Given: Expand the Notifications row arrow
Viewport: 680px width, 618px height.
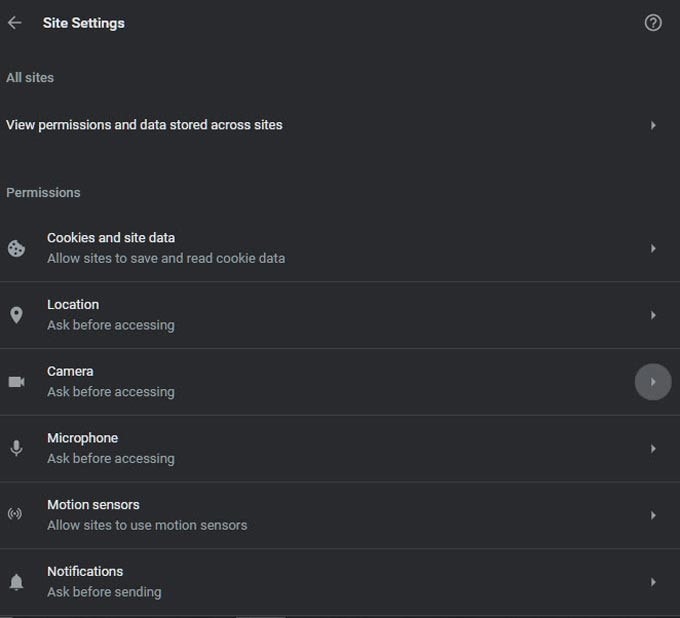Looking at the screenshot, I should [653, 582].
